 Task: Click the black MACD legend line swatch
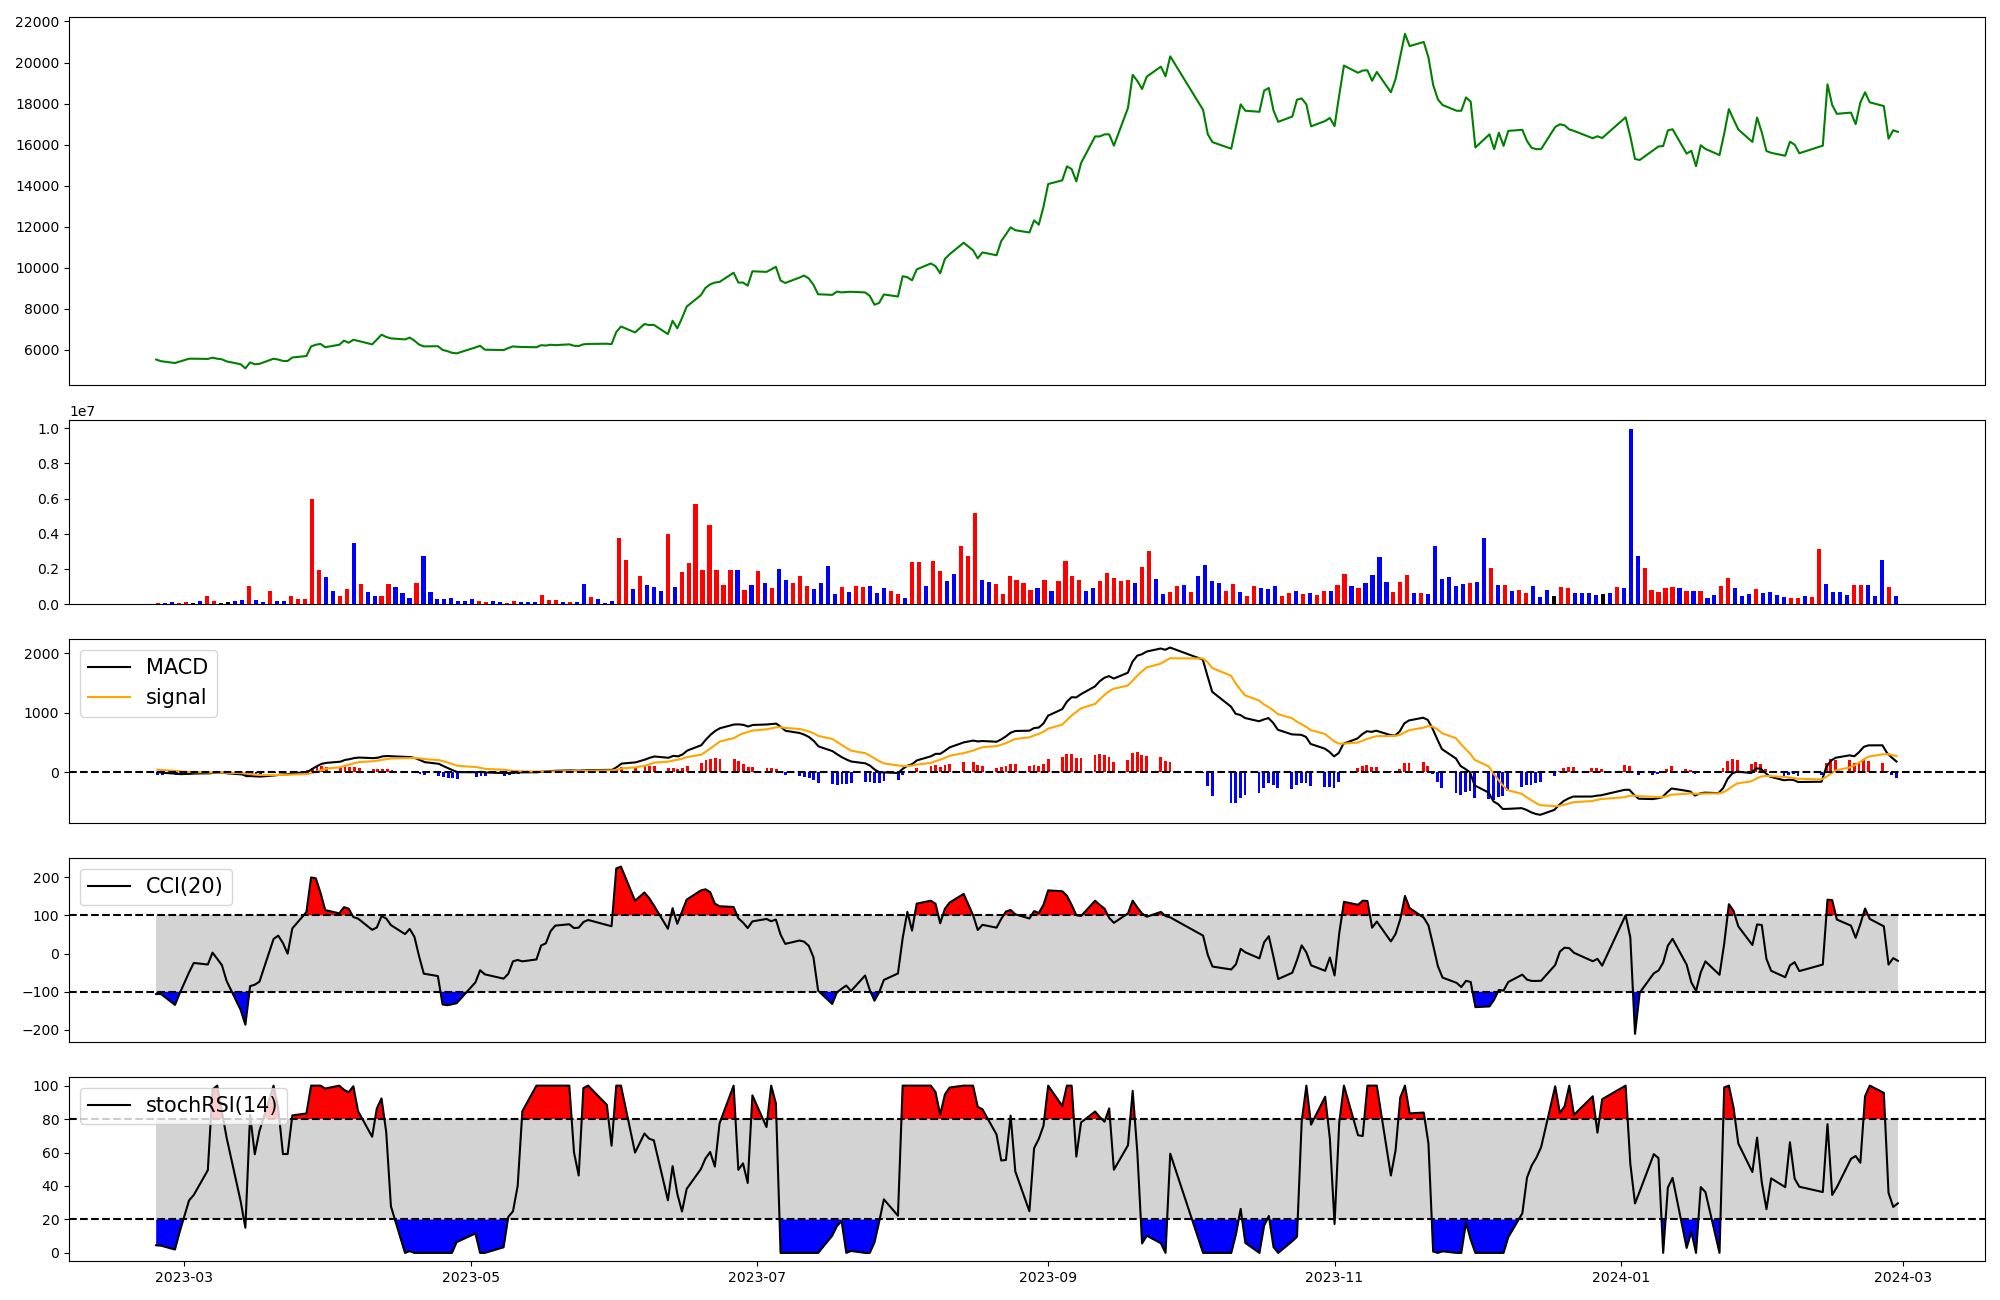pos(109,667)
